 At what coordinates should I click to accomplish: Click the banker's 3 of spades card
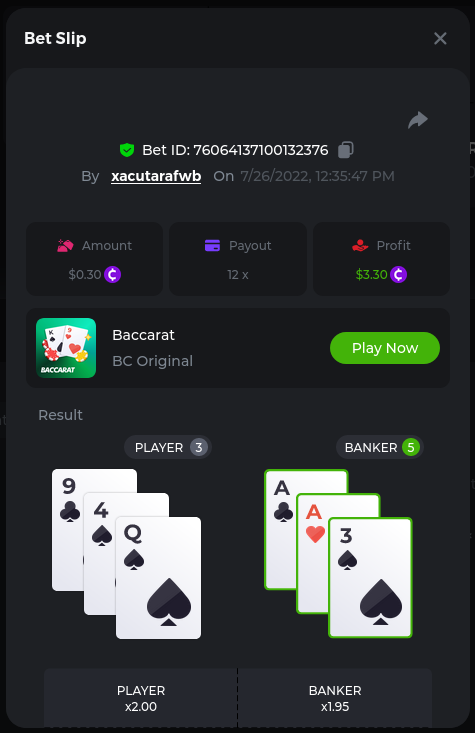click(x=370, y=578)
